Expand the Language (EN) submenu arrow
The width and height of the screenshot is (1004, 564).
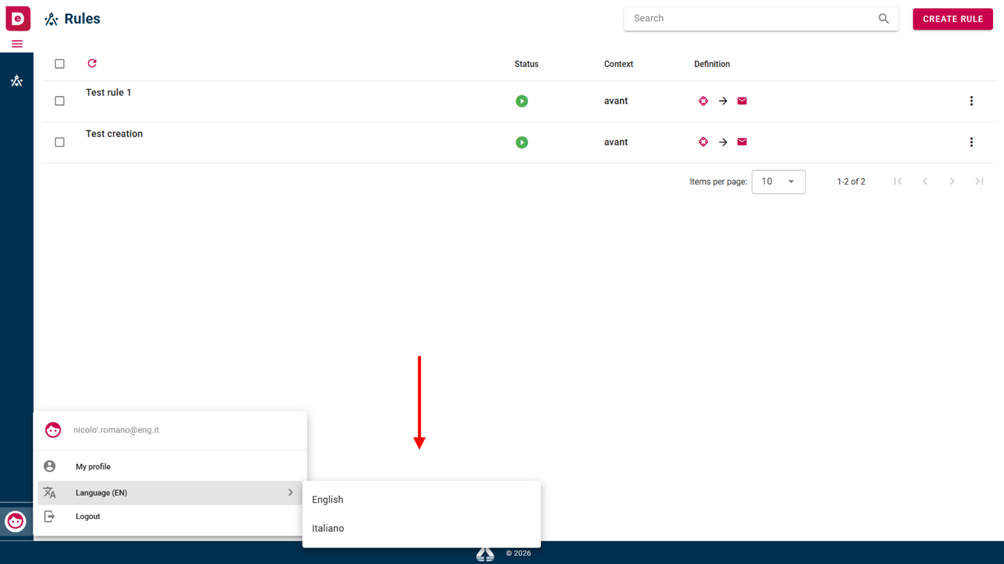click(290, 493)
